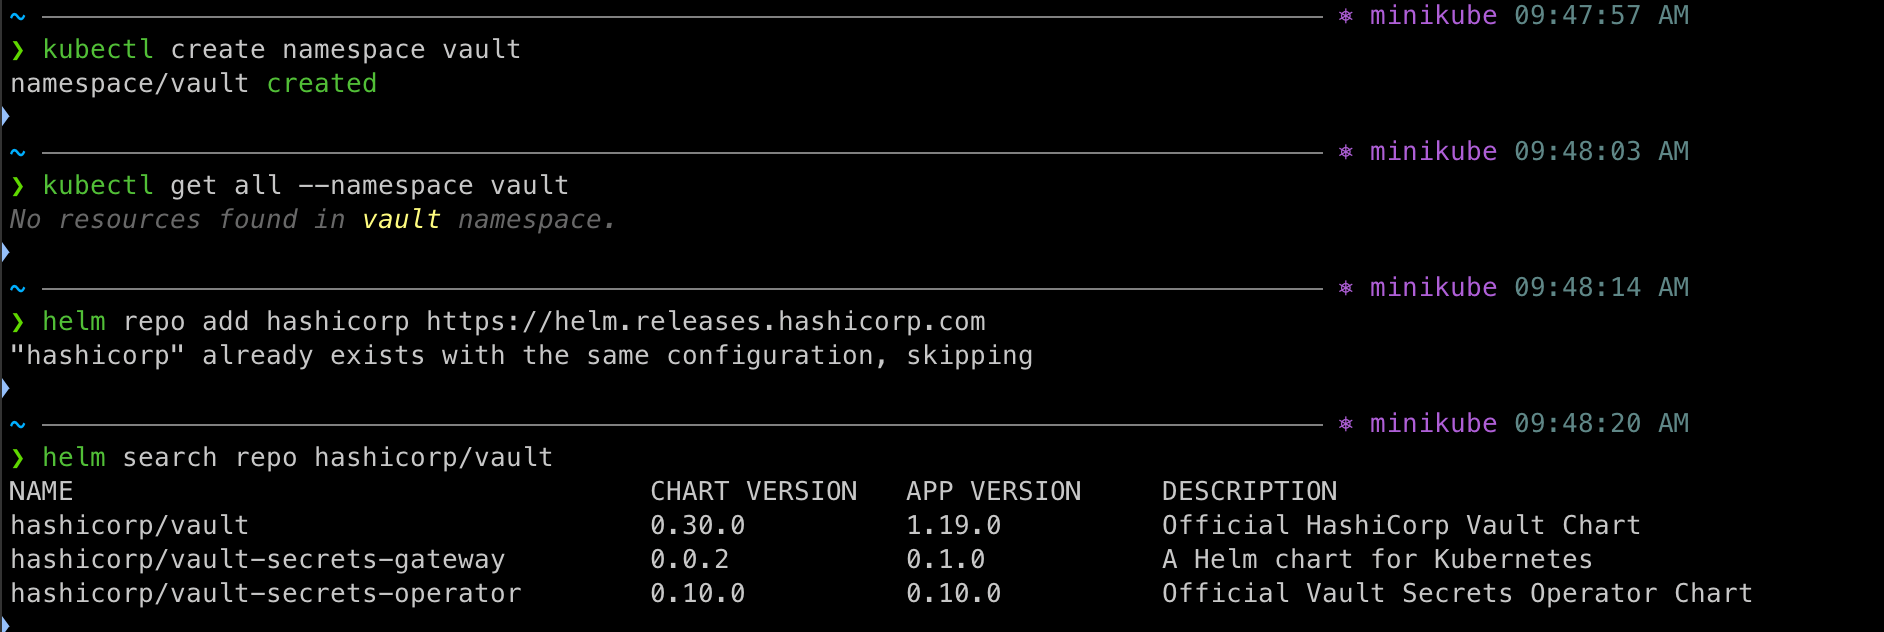Screen dimensions: 1884x632
Task: Click chart version 0.30.0 value
Action: [x=698, y=526]
